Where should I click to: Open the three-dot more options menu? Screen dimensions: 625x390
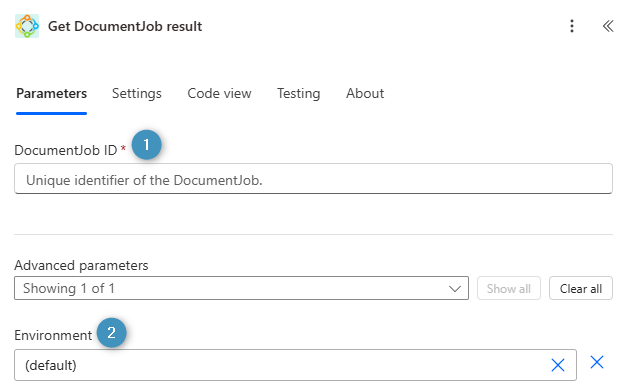572,26
